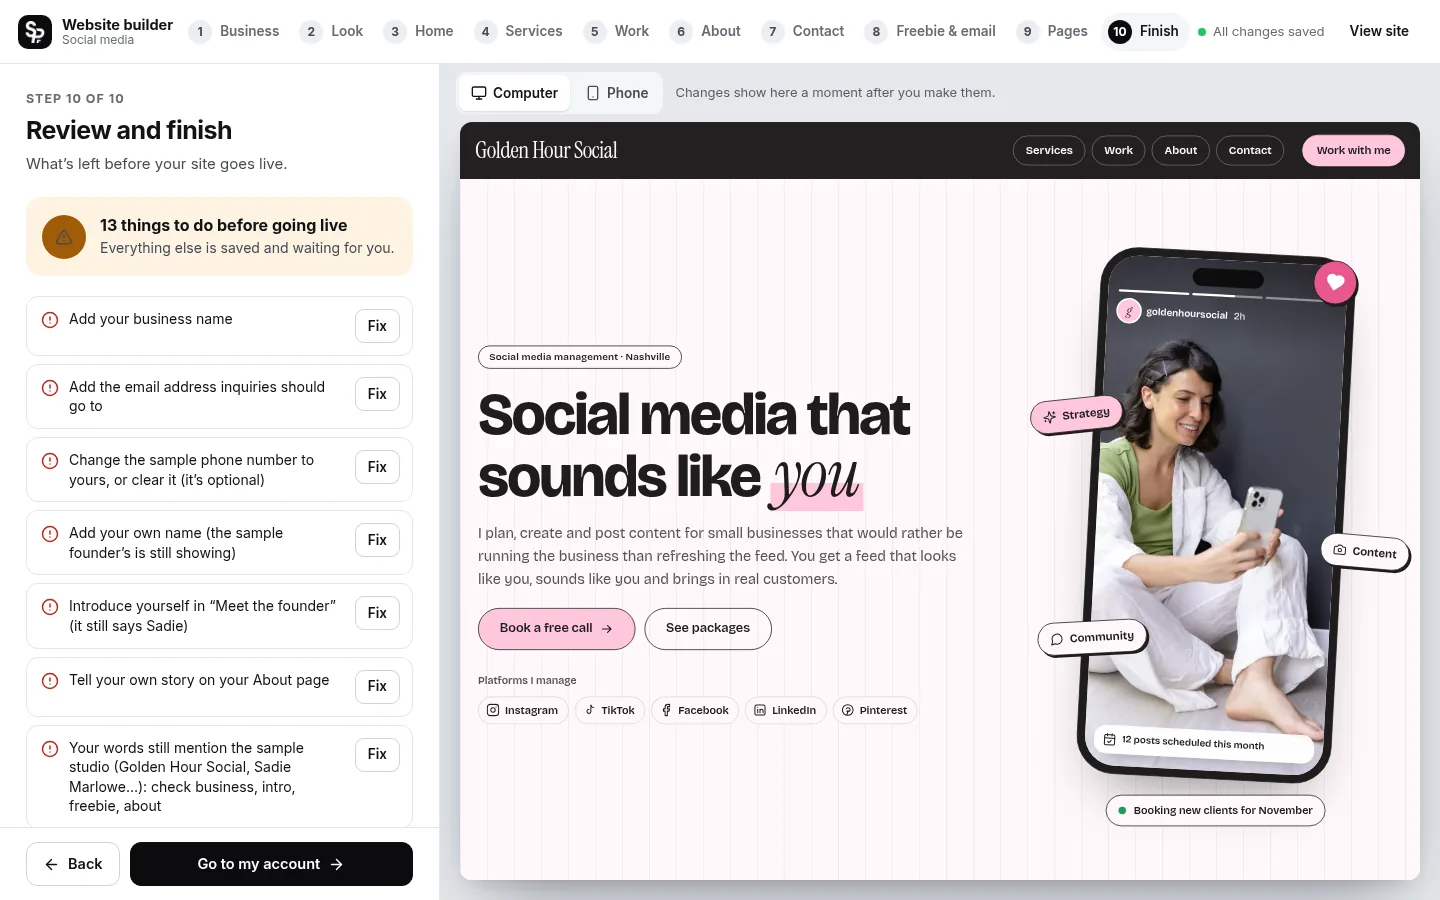Screen dimensions: 1440x900
Task: Select step 10 Finish
Action: point(1145,32)
